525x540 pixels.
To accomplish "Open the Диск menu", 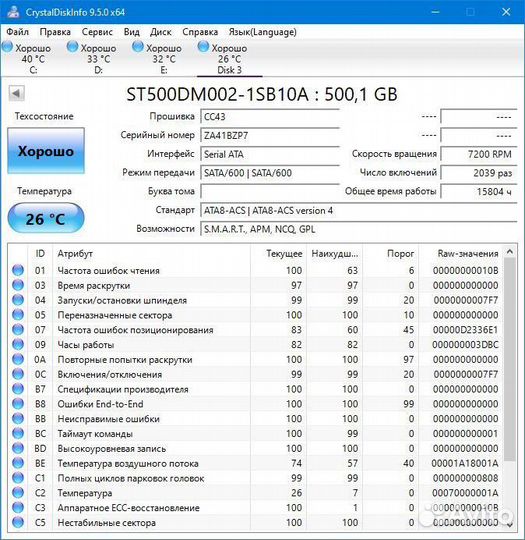I will 161,32.
